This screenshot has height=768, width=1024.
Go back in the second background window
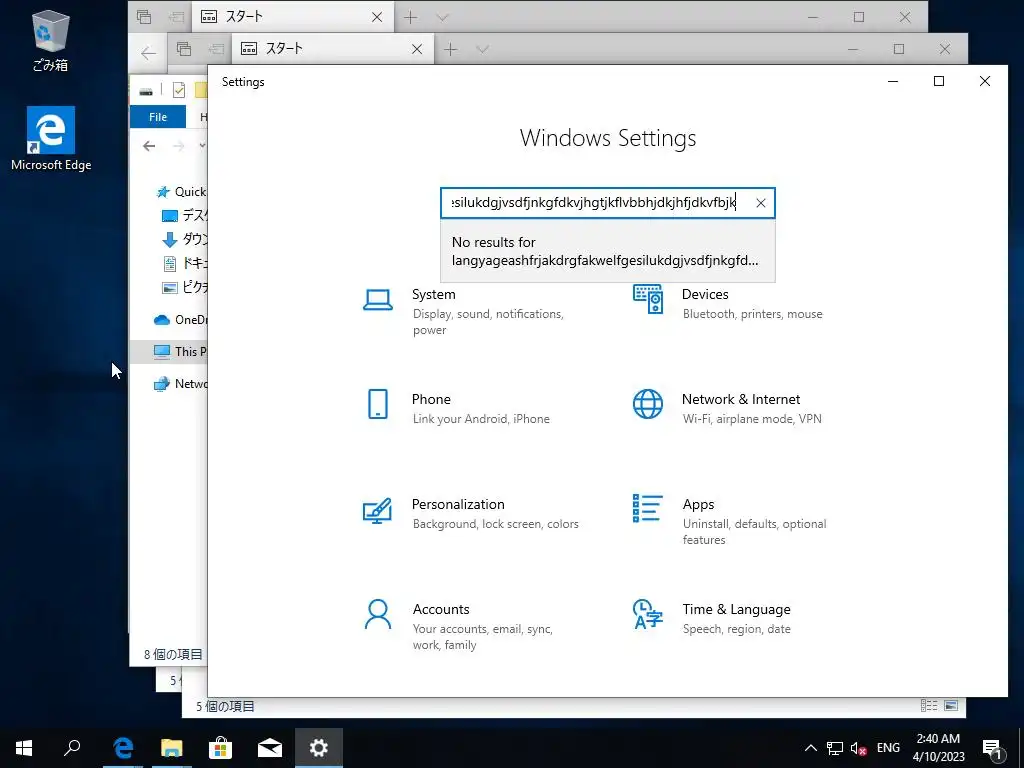[149, 52]
